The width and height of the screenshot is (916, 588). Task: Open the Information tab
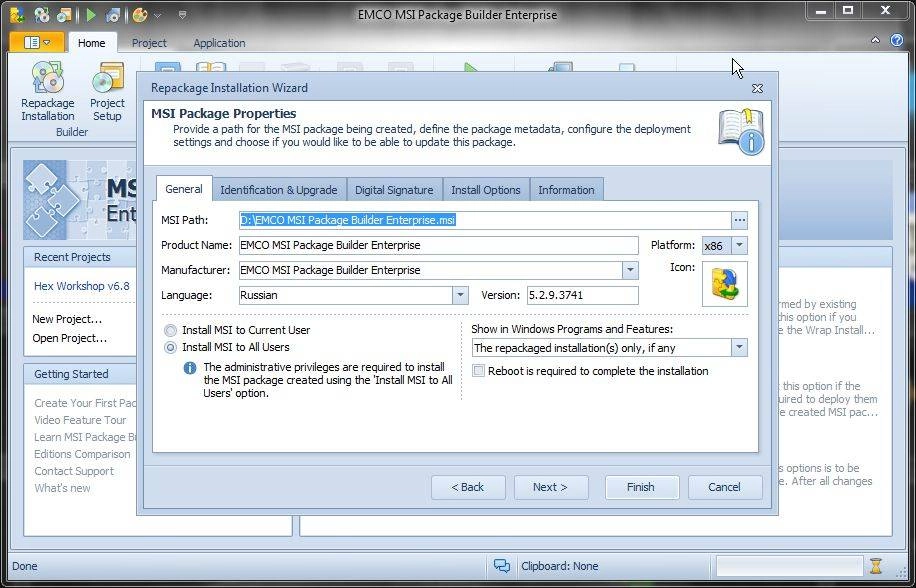[566, 190]
